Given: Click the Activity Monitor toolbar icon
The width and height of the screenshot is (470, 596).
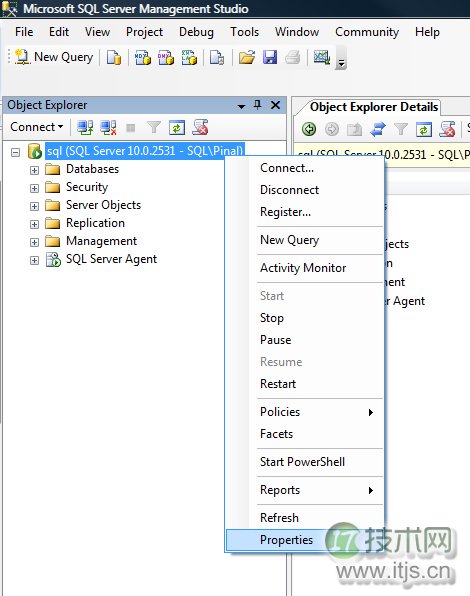Looking at the screenshot, I should click(x=321, y=58).
